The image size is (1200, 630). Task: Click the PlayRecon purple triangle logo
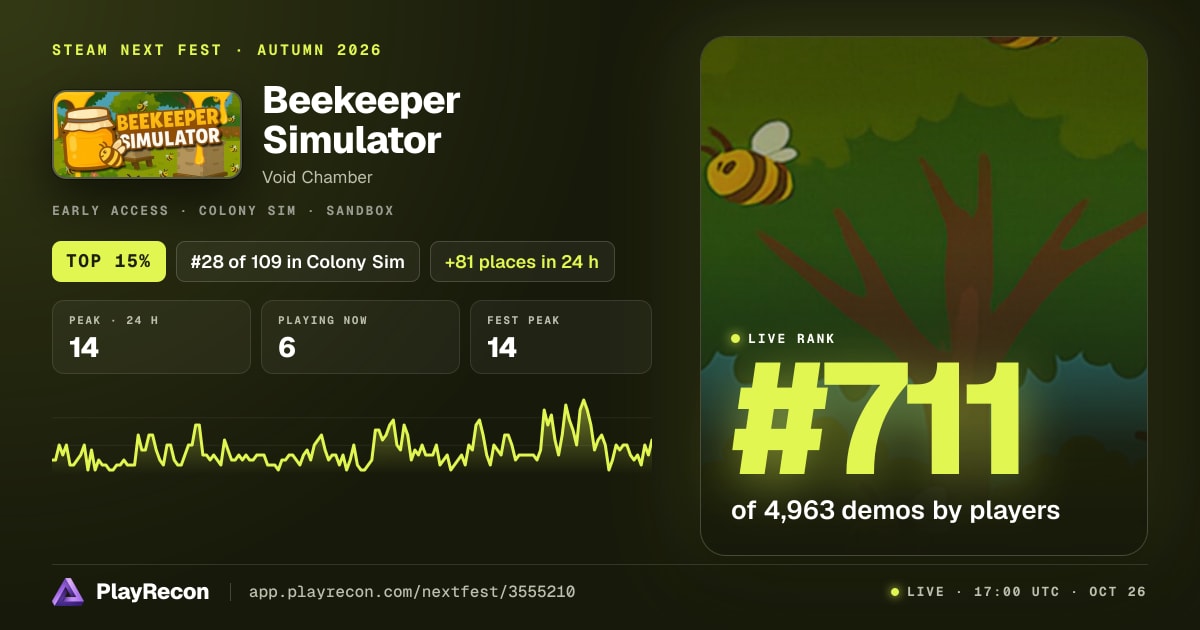pos(68,592)
